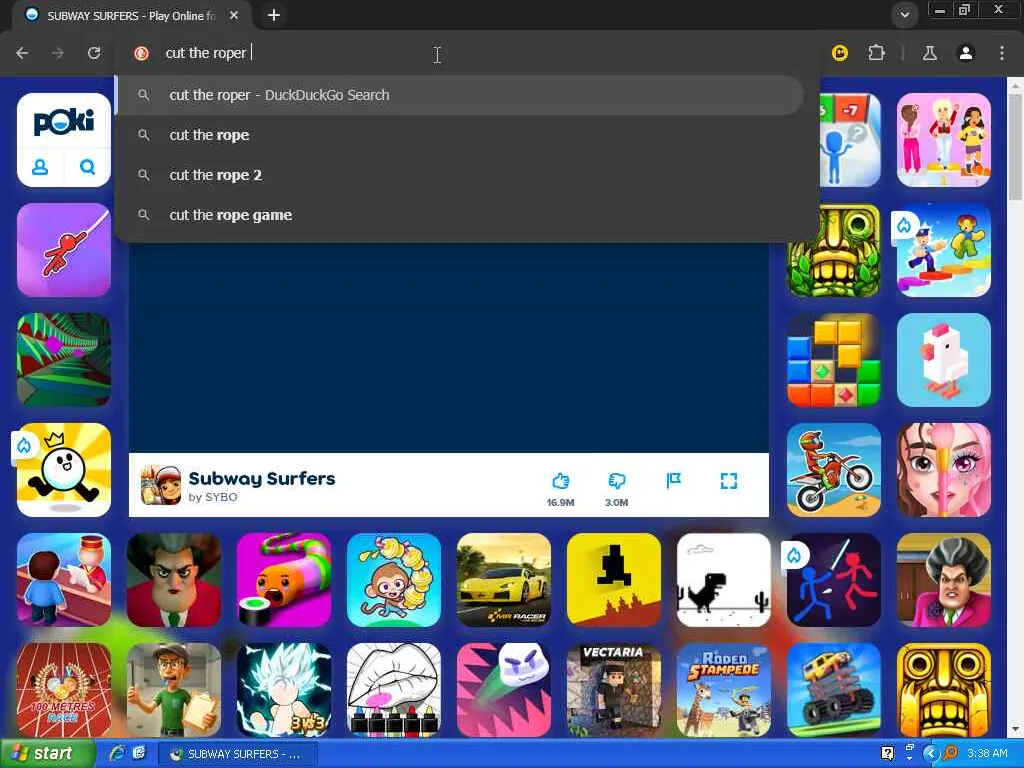This screenshot has height=768, width=1024.
Task: Open the Vectaria game thumbnail
Action: 614,690
